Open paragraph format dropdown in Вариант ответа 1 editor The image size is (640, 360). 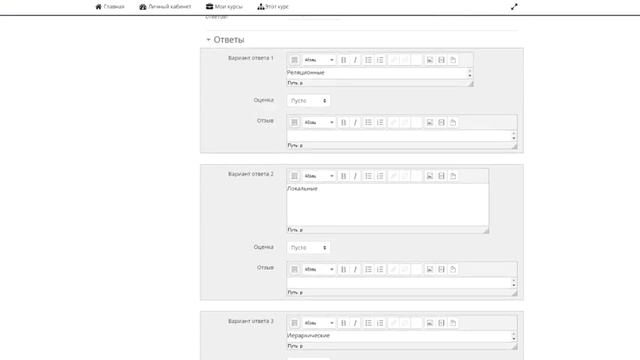pyautogui.click(x=319, y=60)
